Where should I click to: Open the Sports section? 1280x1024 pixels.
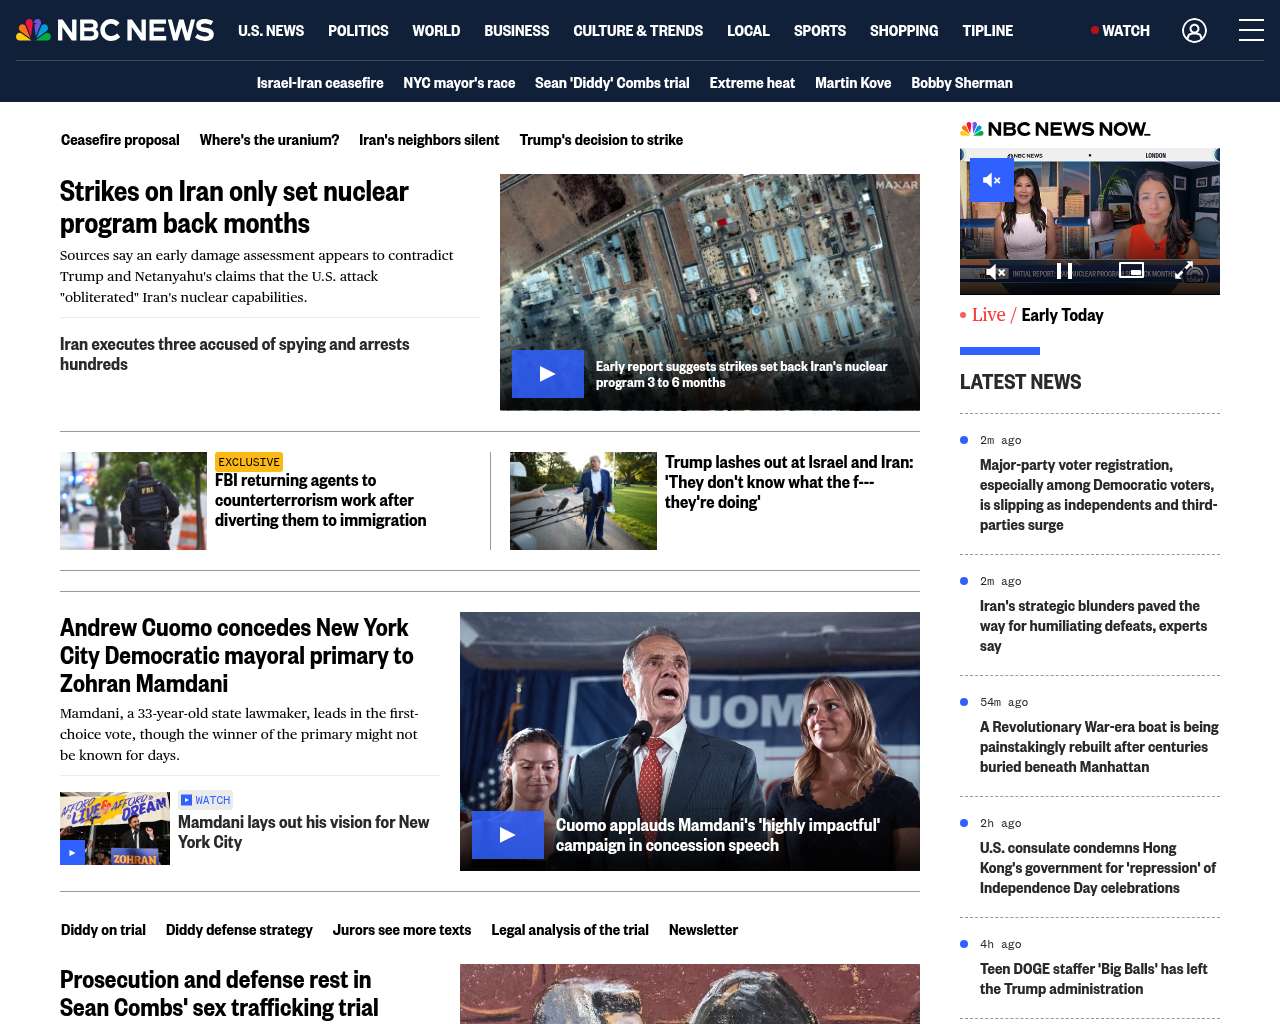point(820,31)
